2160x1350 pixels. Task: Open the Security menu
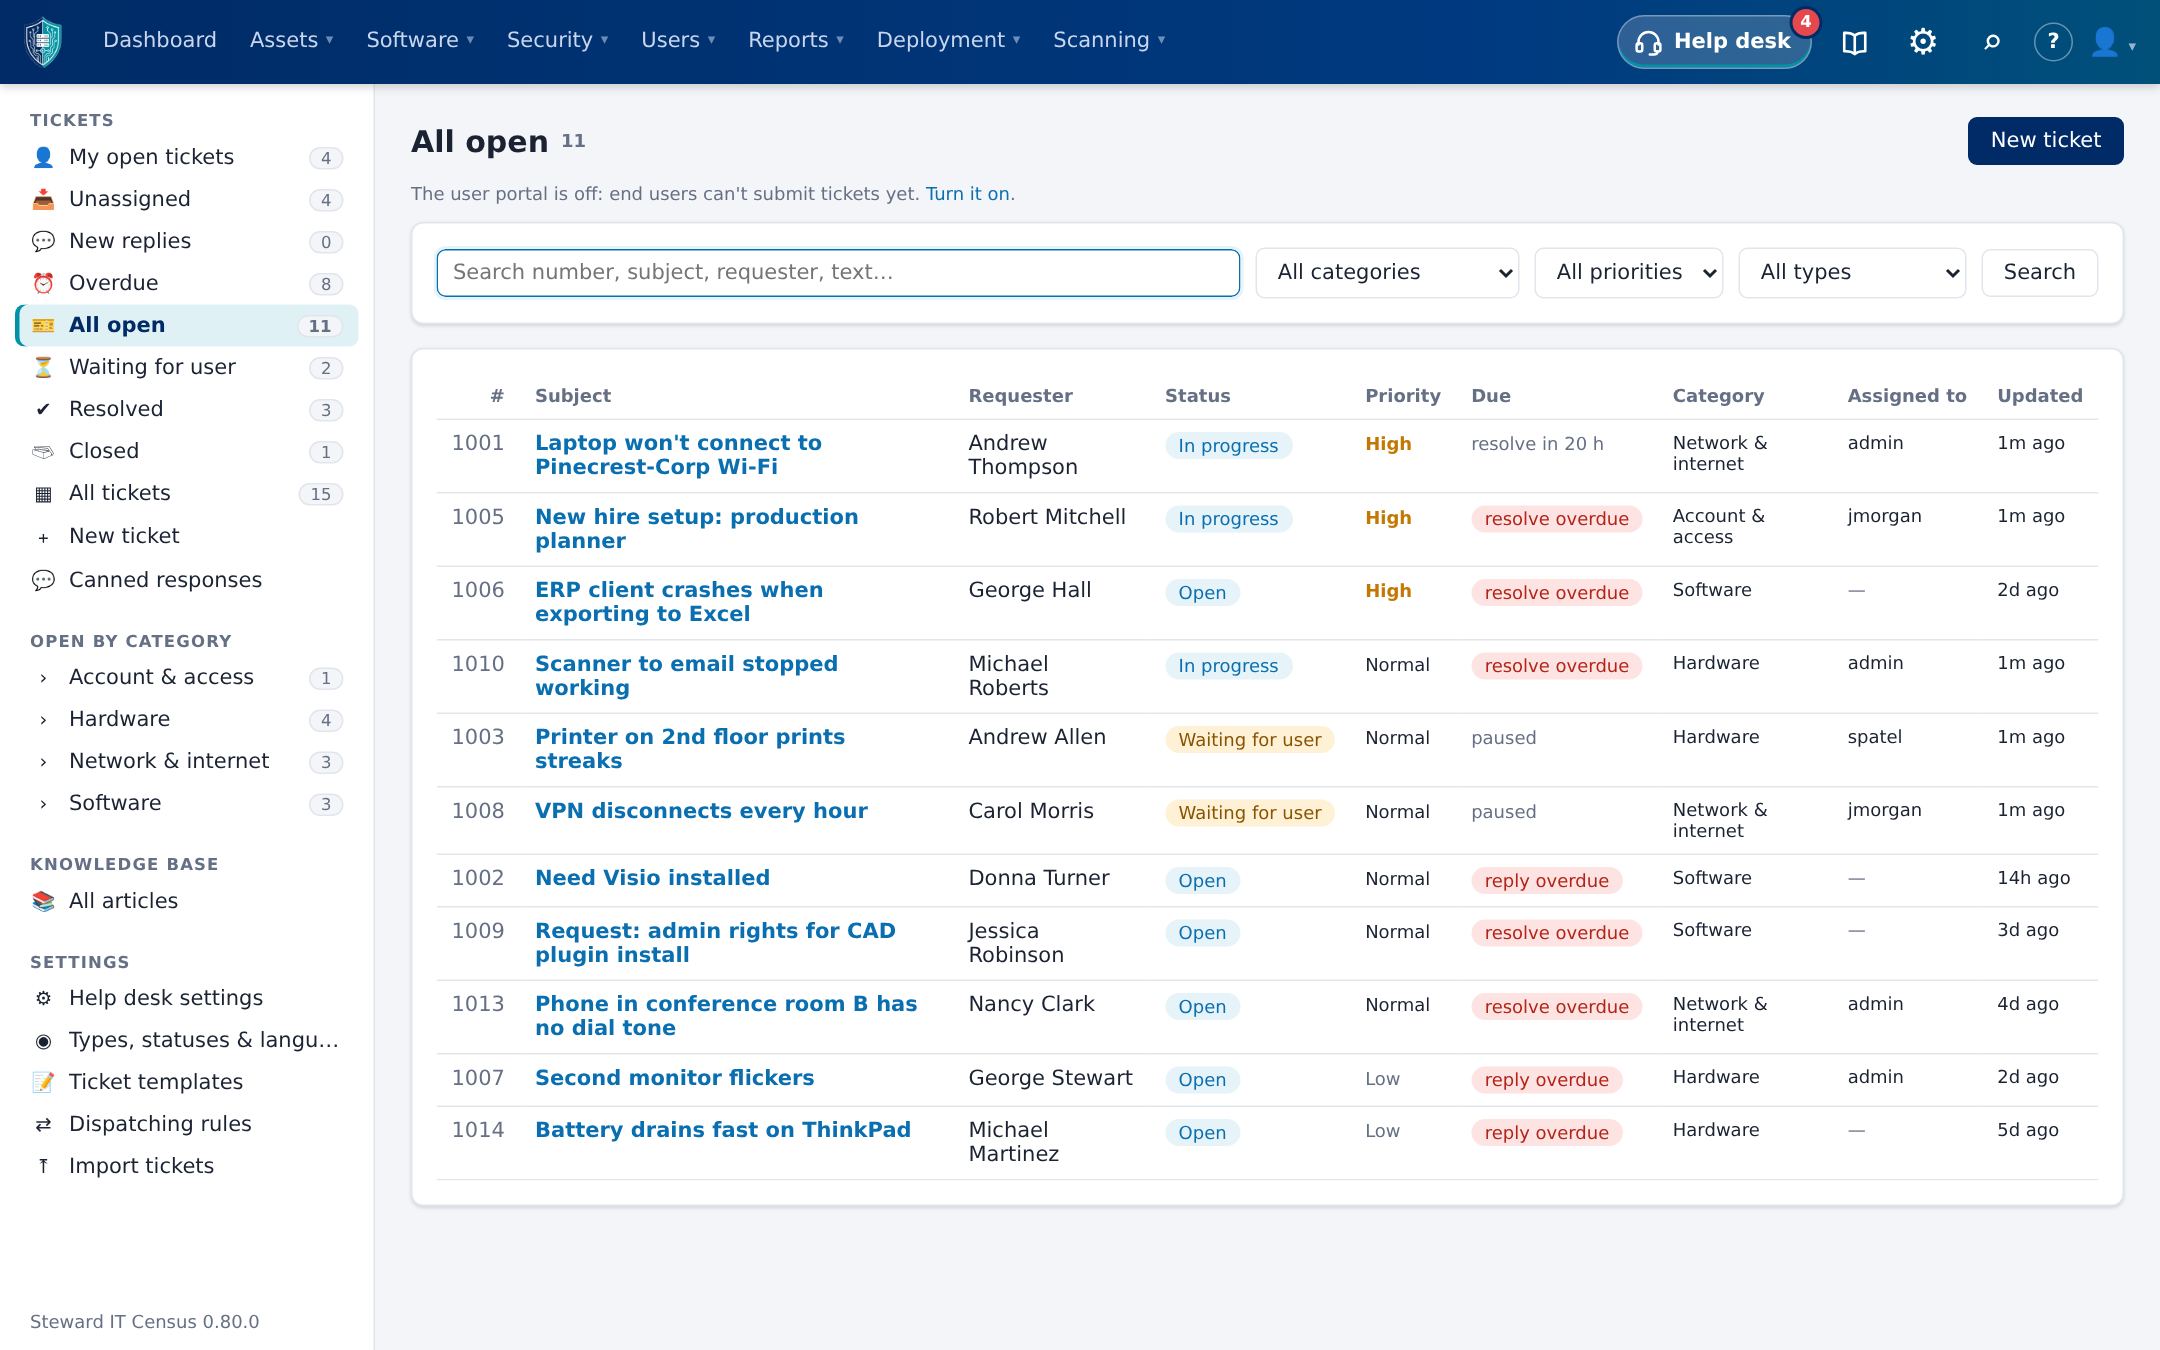pos(557,40)
